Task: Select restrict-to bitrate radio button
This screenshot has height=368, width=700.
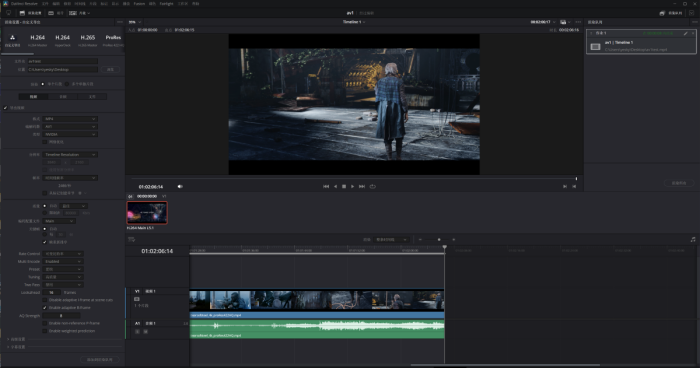Action: click(x=45, y=213)
